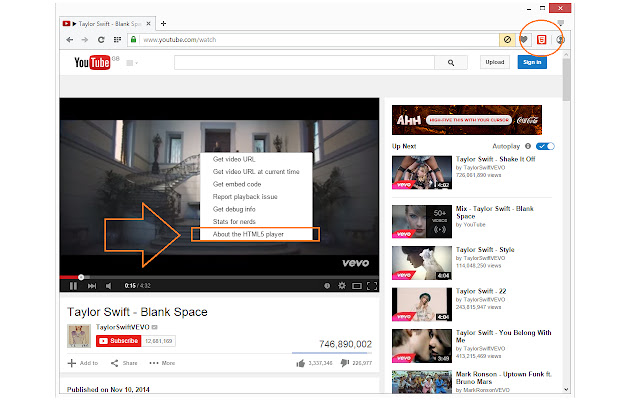Image resolution: width=640 pixels, height=400 pixels.
Task: Toggle the Autoplay switch
Action: point(545,146)
